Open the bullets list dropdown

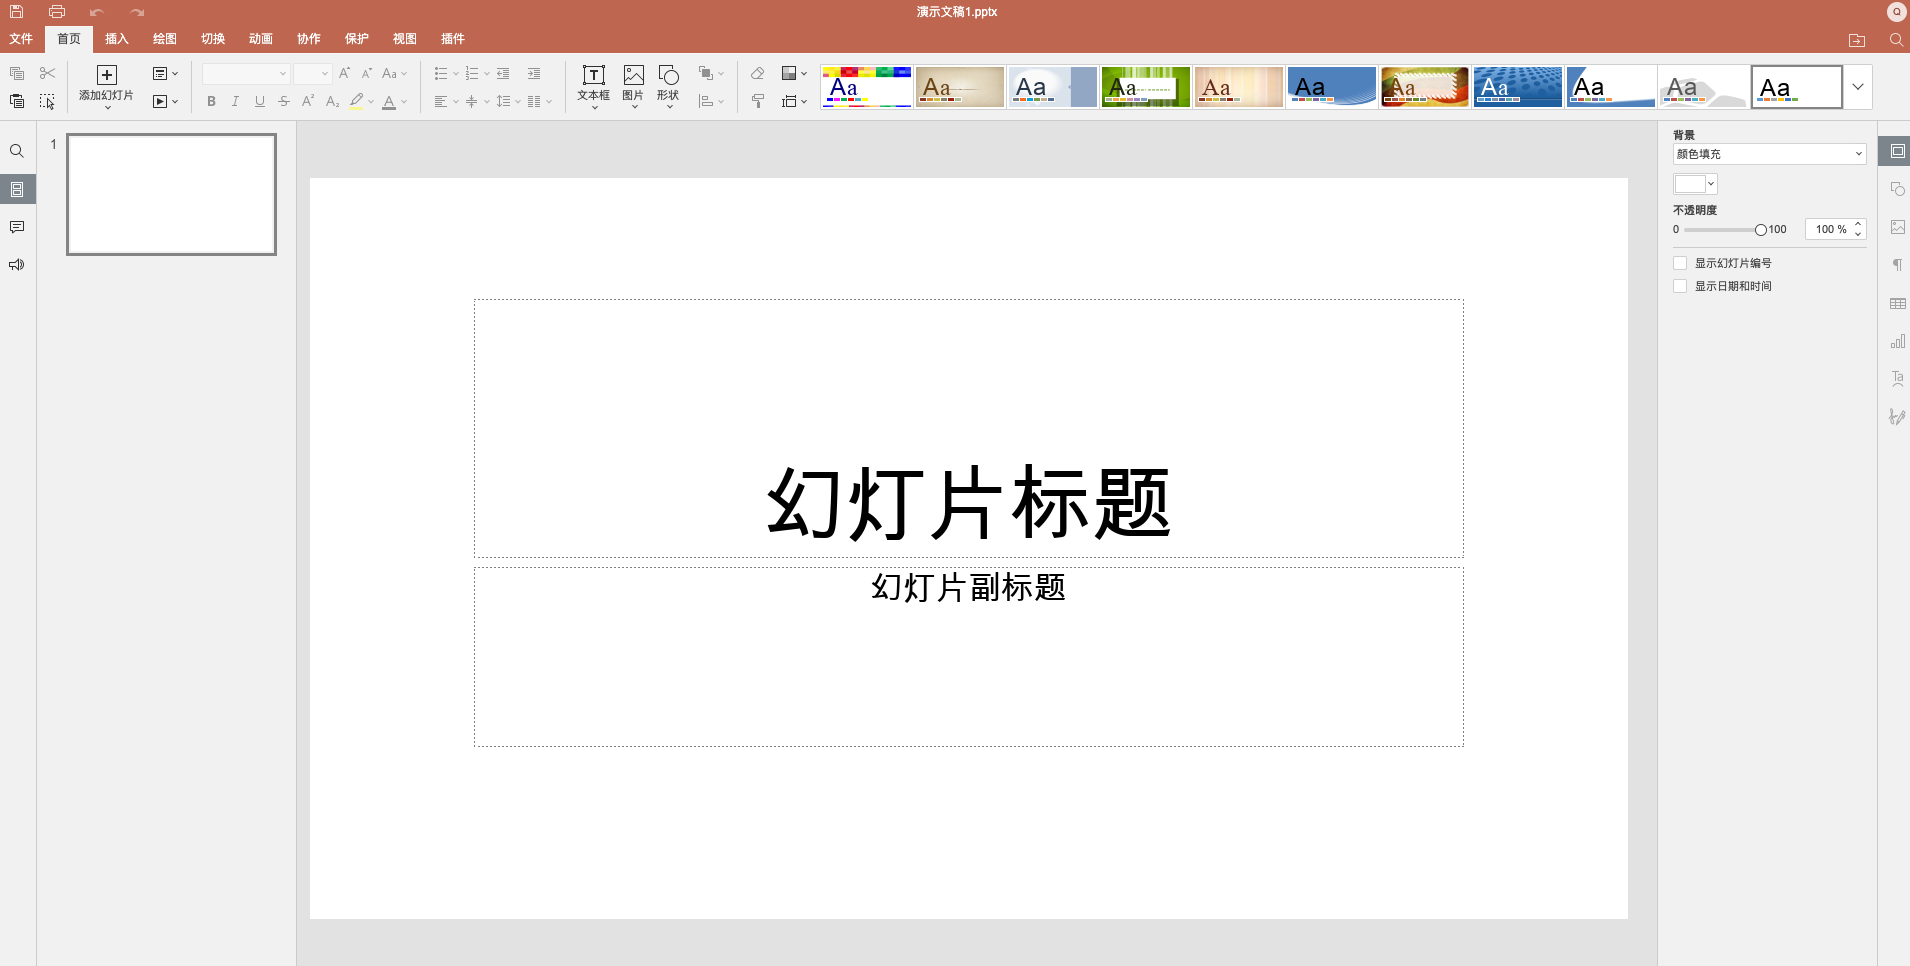446,73
